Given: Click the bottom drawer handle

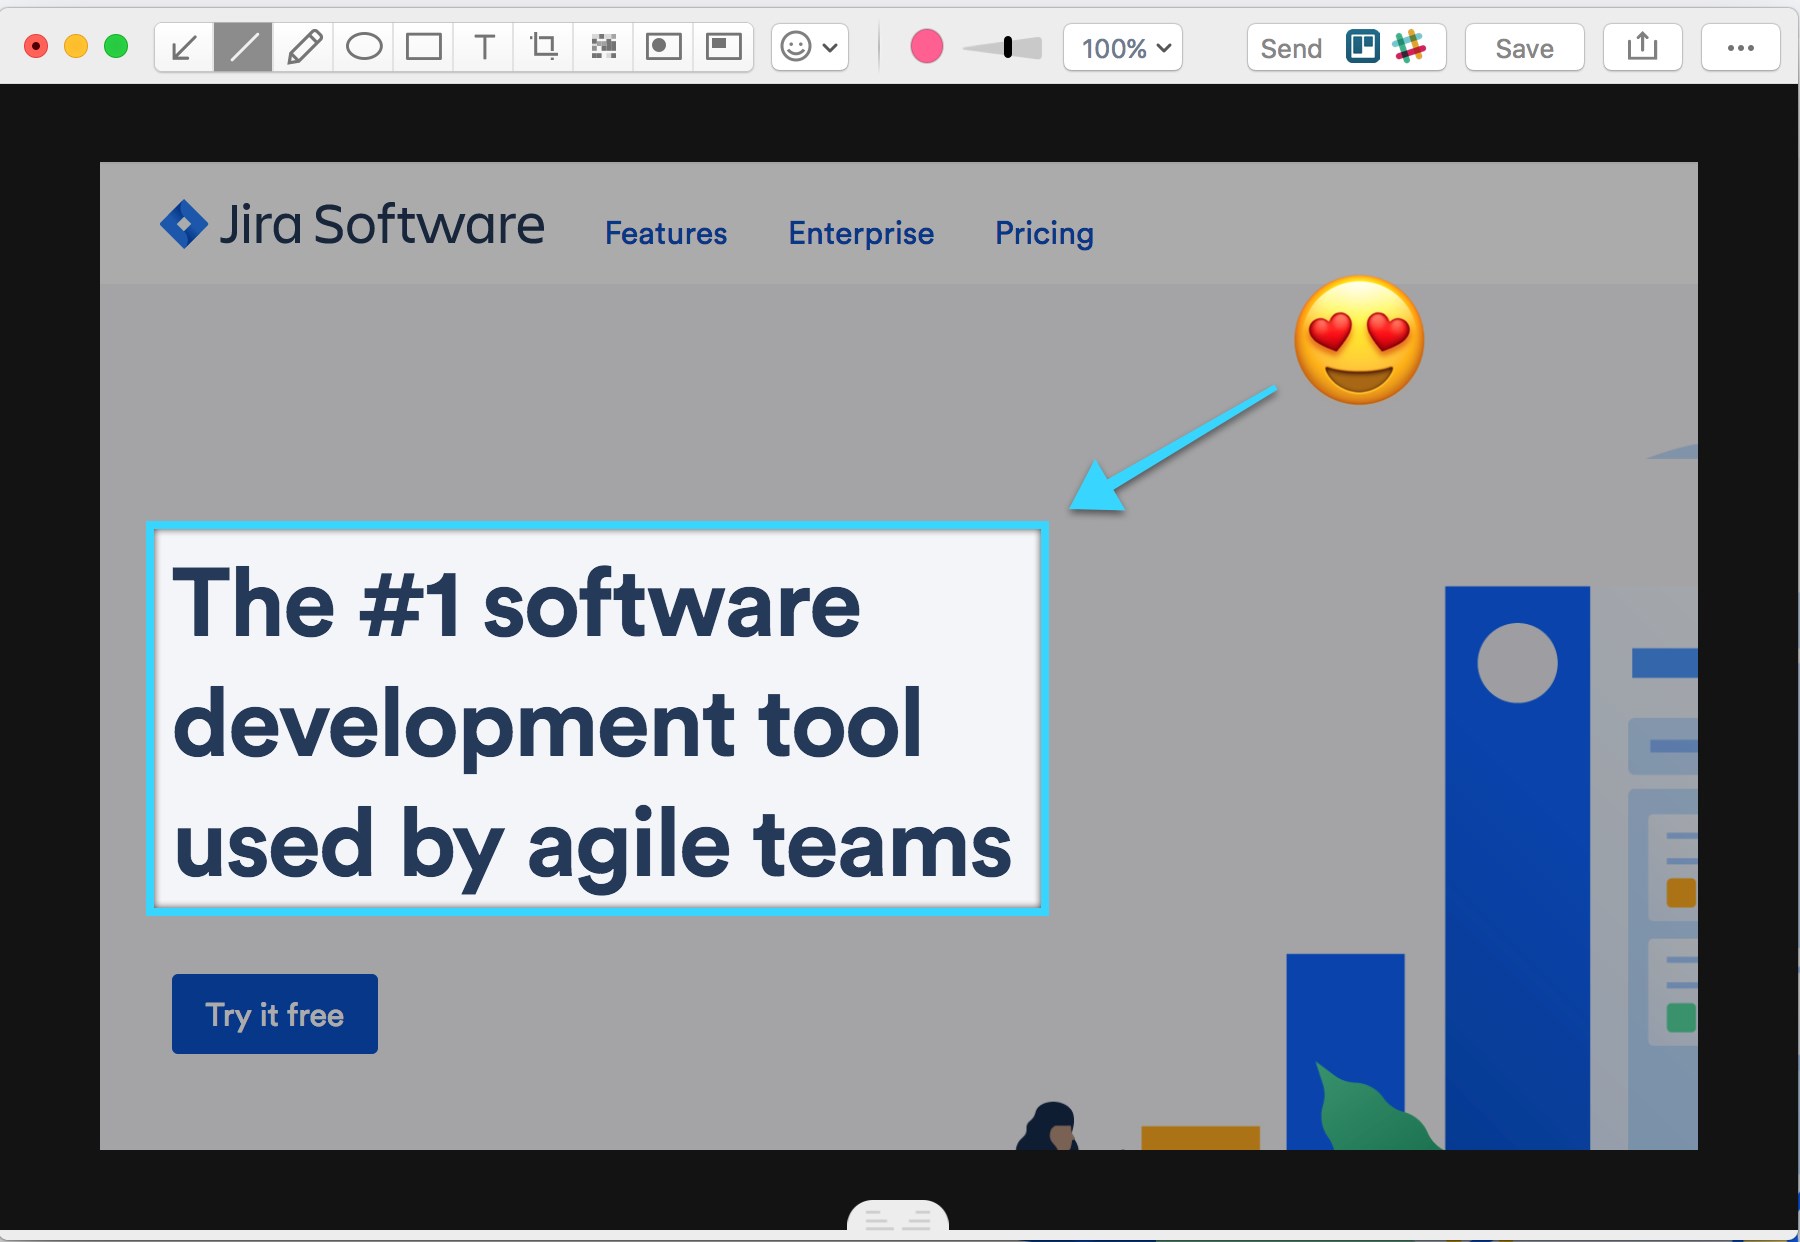Looking at the screenshot, I should 897,1219.
